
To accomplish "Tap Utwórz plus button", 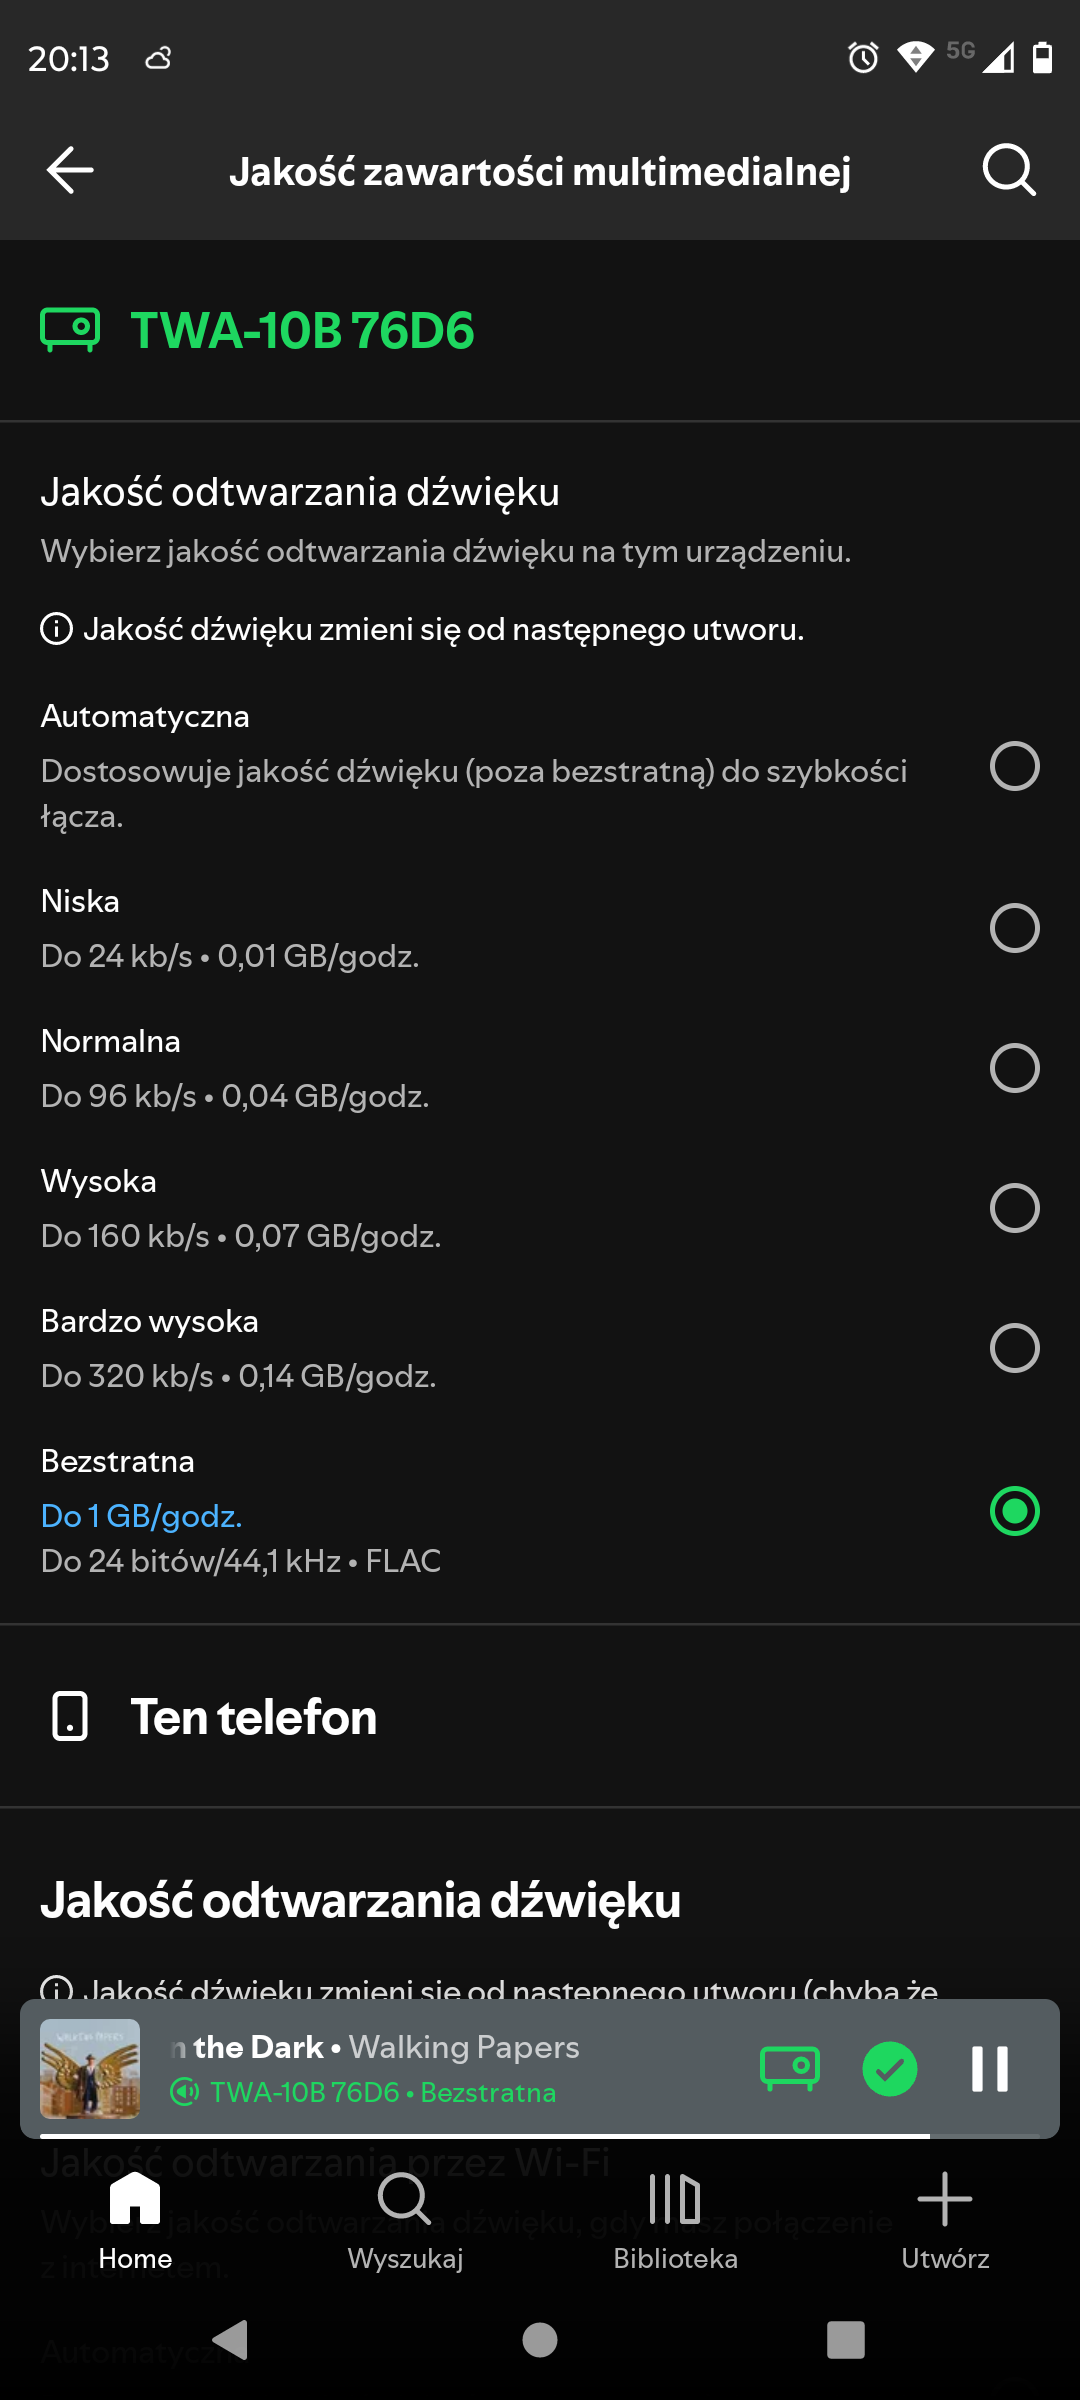I will tap(945, 2220).
